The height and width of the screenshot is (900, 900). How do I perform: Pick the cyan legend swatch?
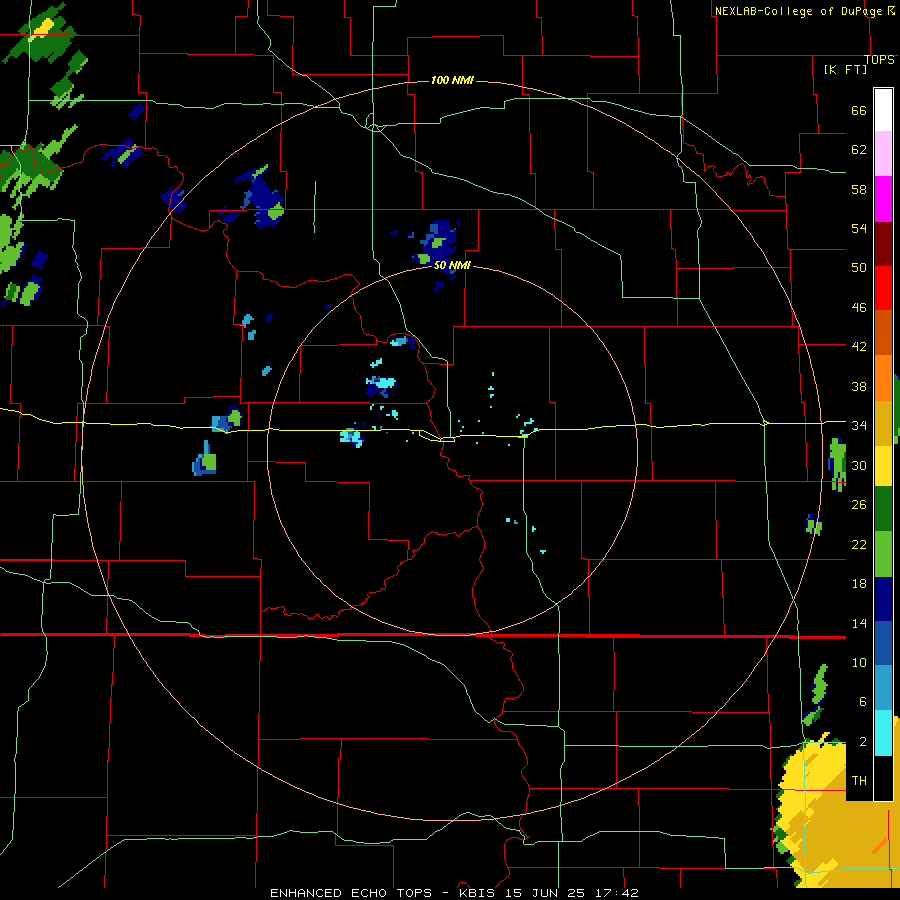coord(883,733)
